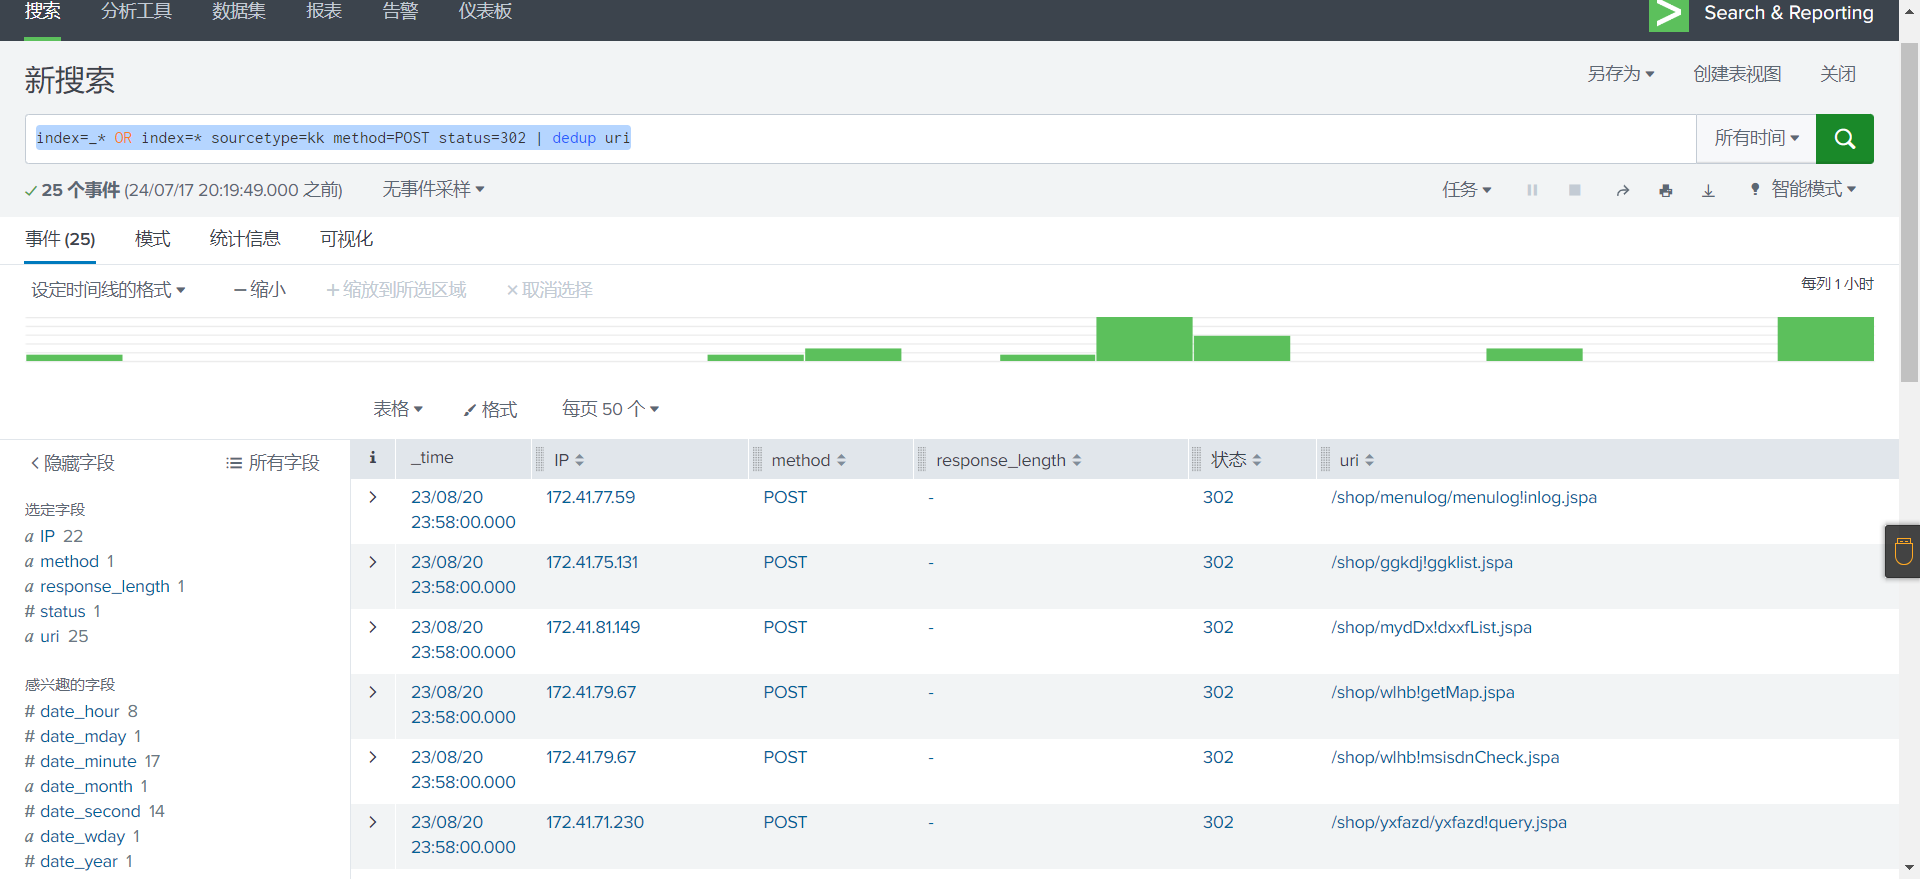The height and width of the screenshot is (879, 1920).
Task: Open the 每页 50 个 dropdown
Action: pos(610,409)
